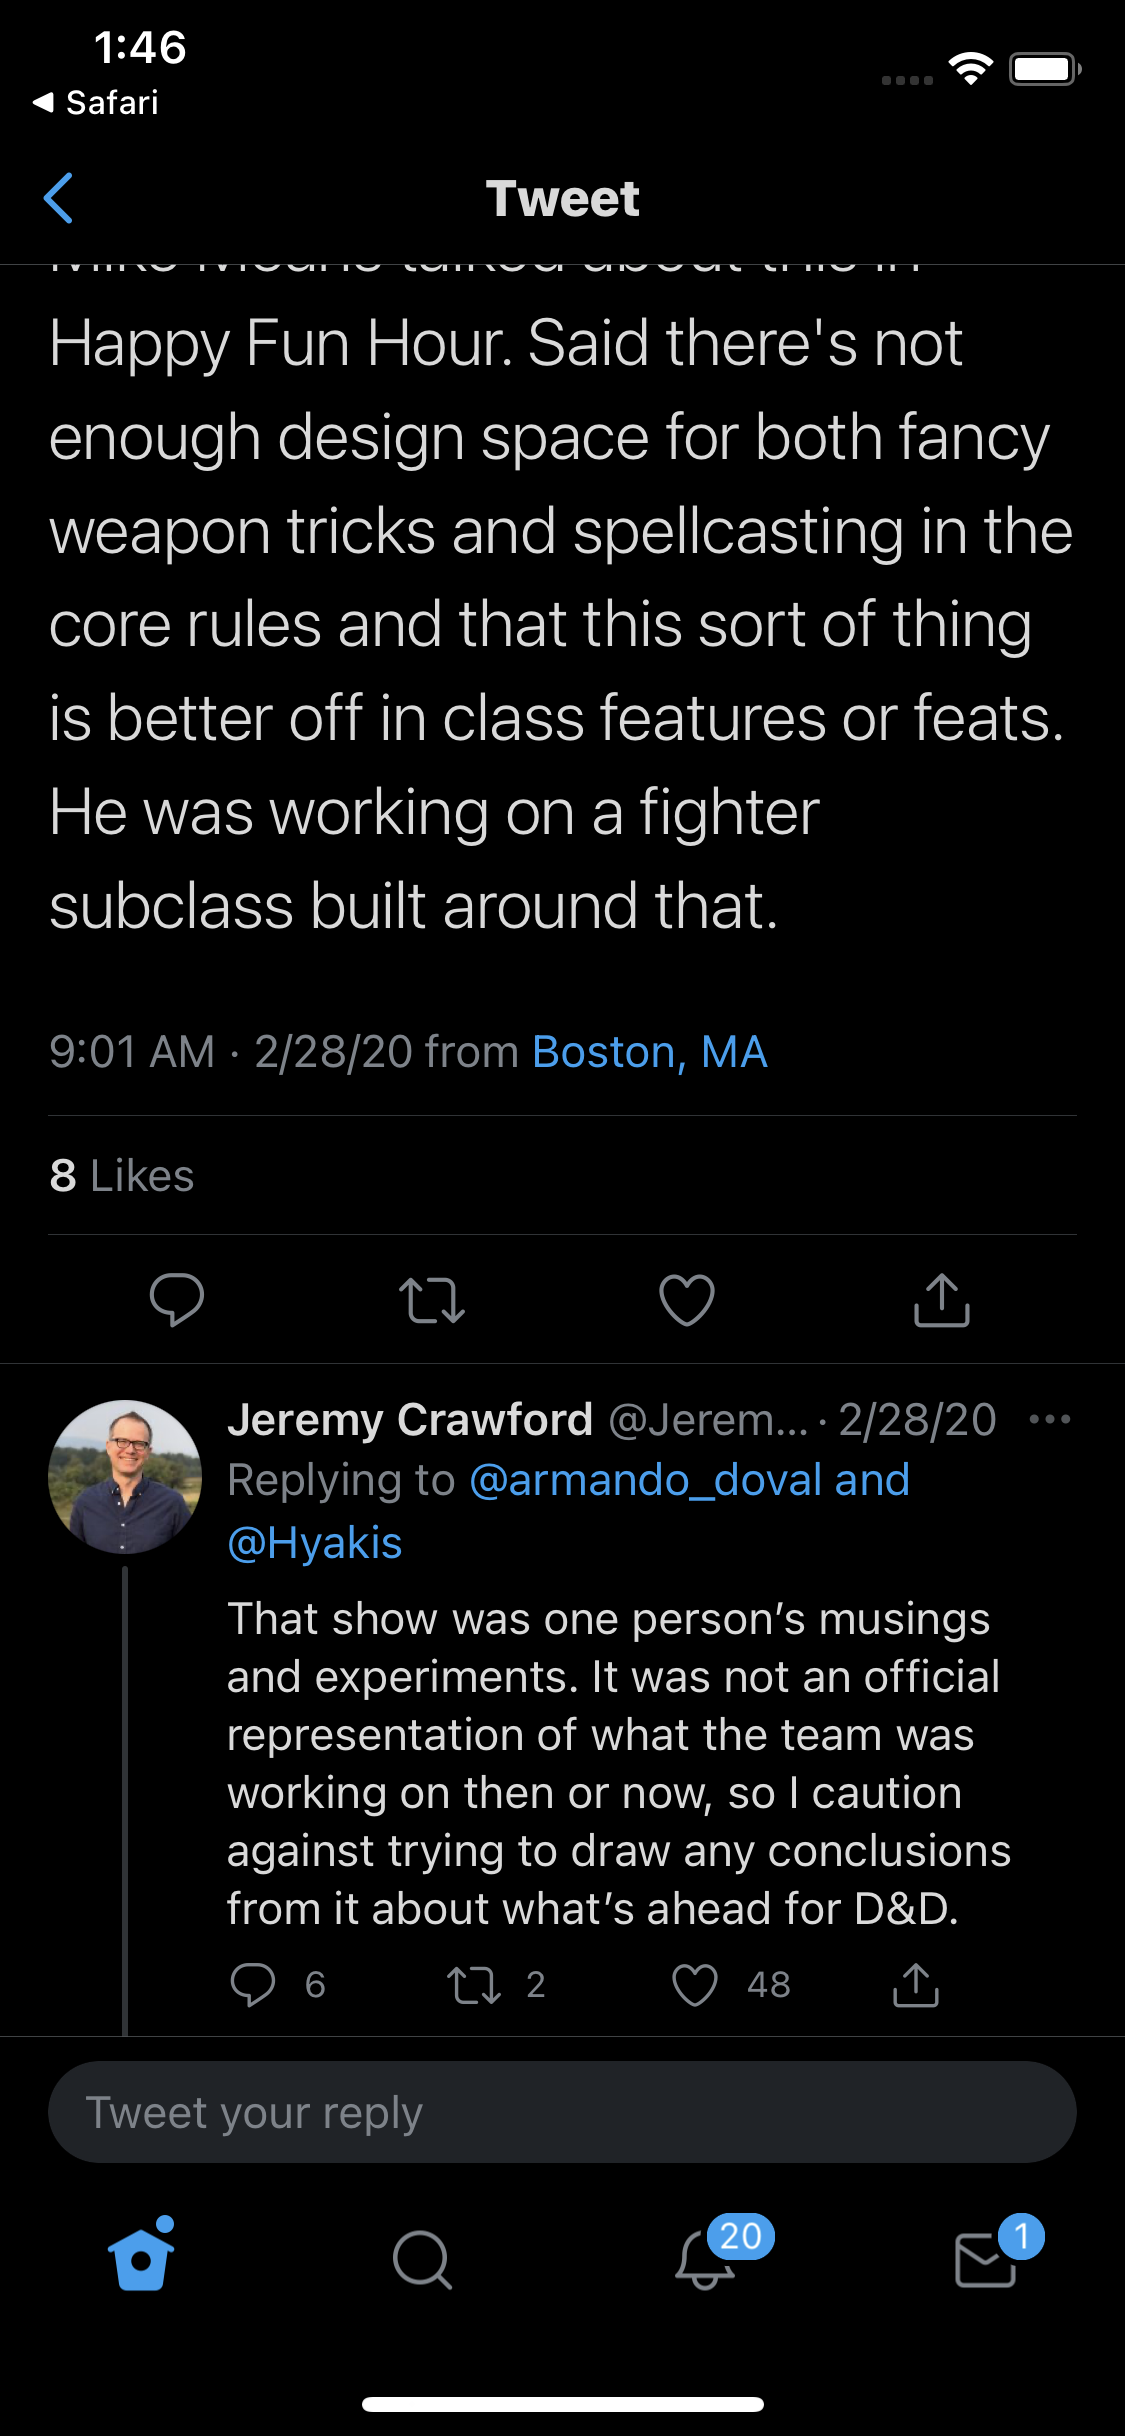Retweet the main tweet
Screen dimensions: 1125x2436
(x=431, y=1299)
